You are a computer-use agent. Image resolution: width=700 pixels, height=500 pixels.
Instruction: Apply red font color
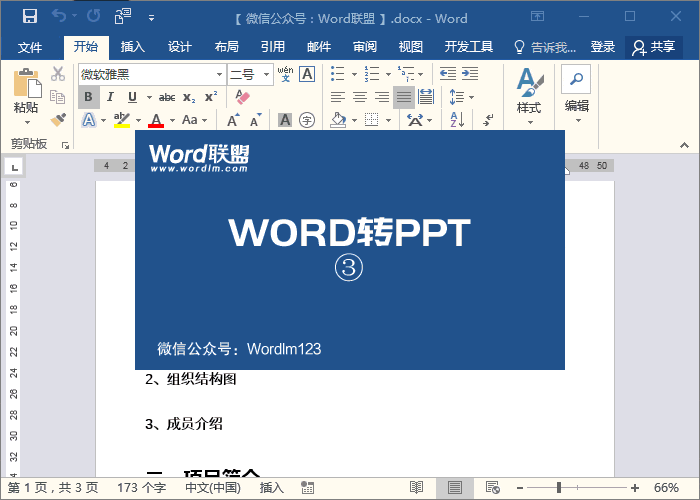click(156, 120)
